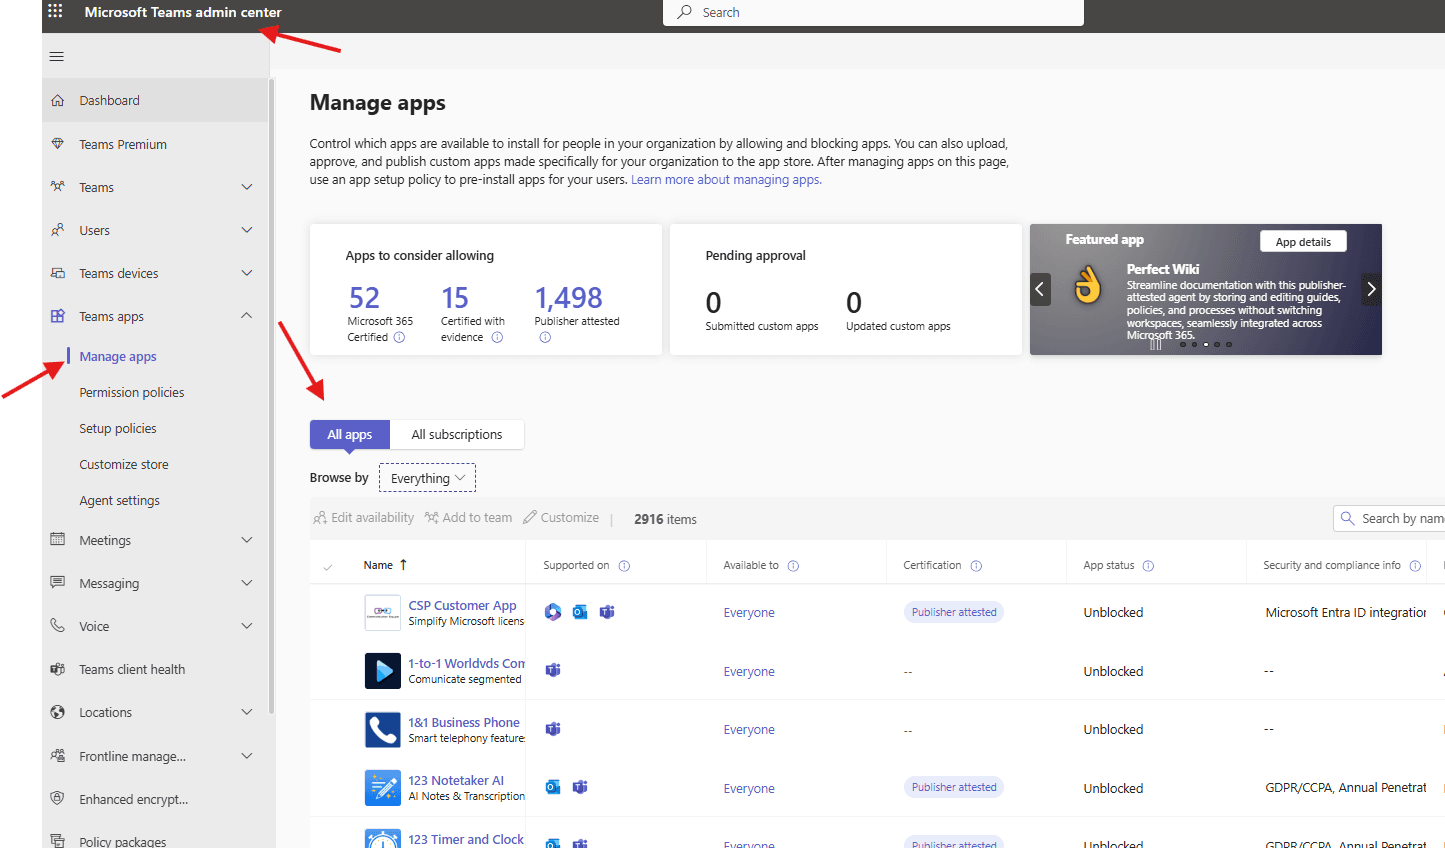
Task: Click the select-all checkmark in table header
Action: coord(329,565)
